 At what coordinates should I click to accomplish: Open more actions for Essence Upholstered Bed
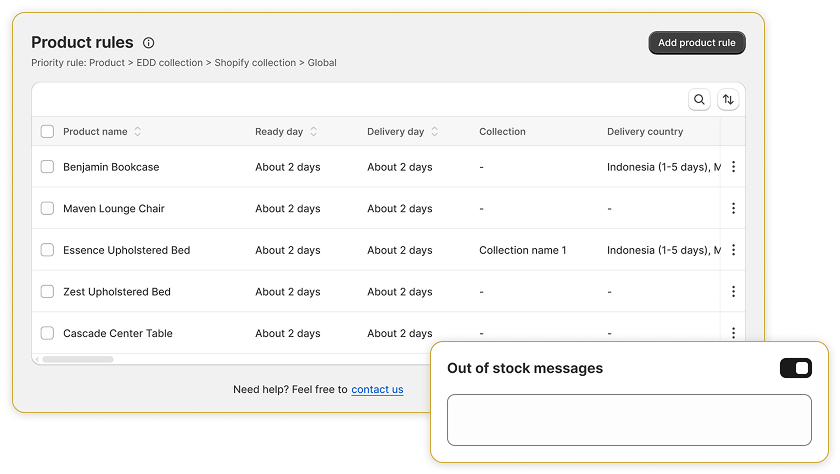click(x=733, y=250)
